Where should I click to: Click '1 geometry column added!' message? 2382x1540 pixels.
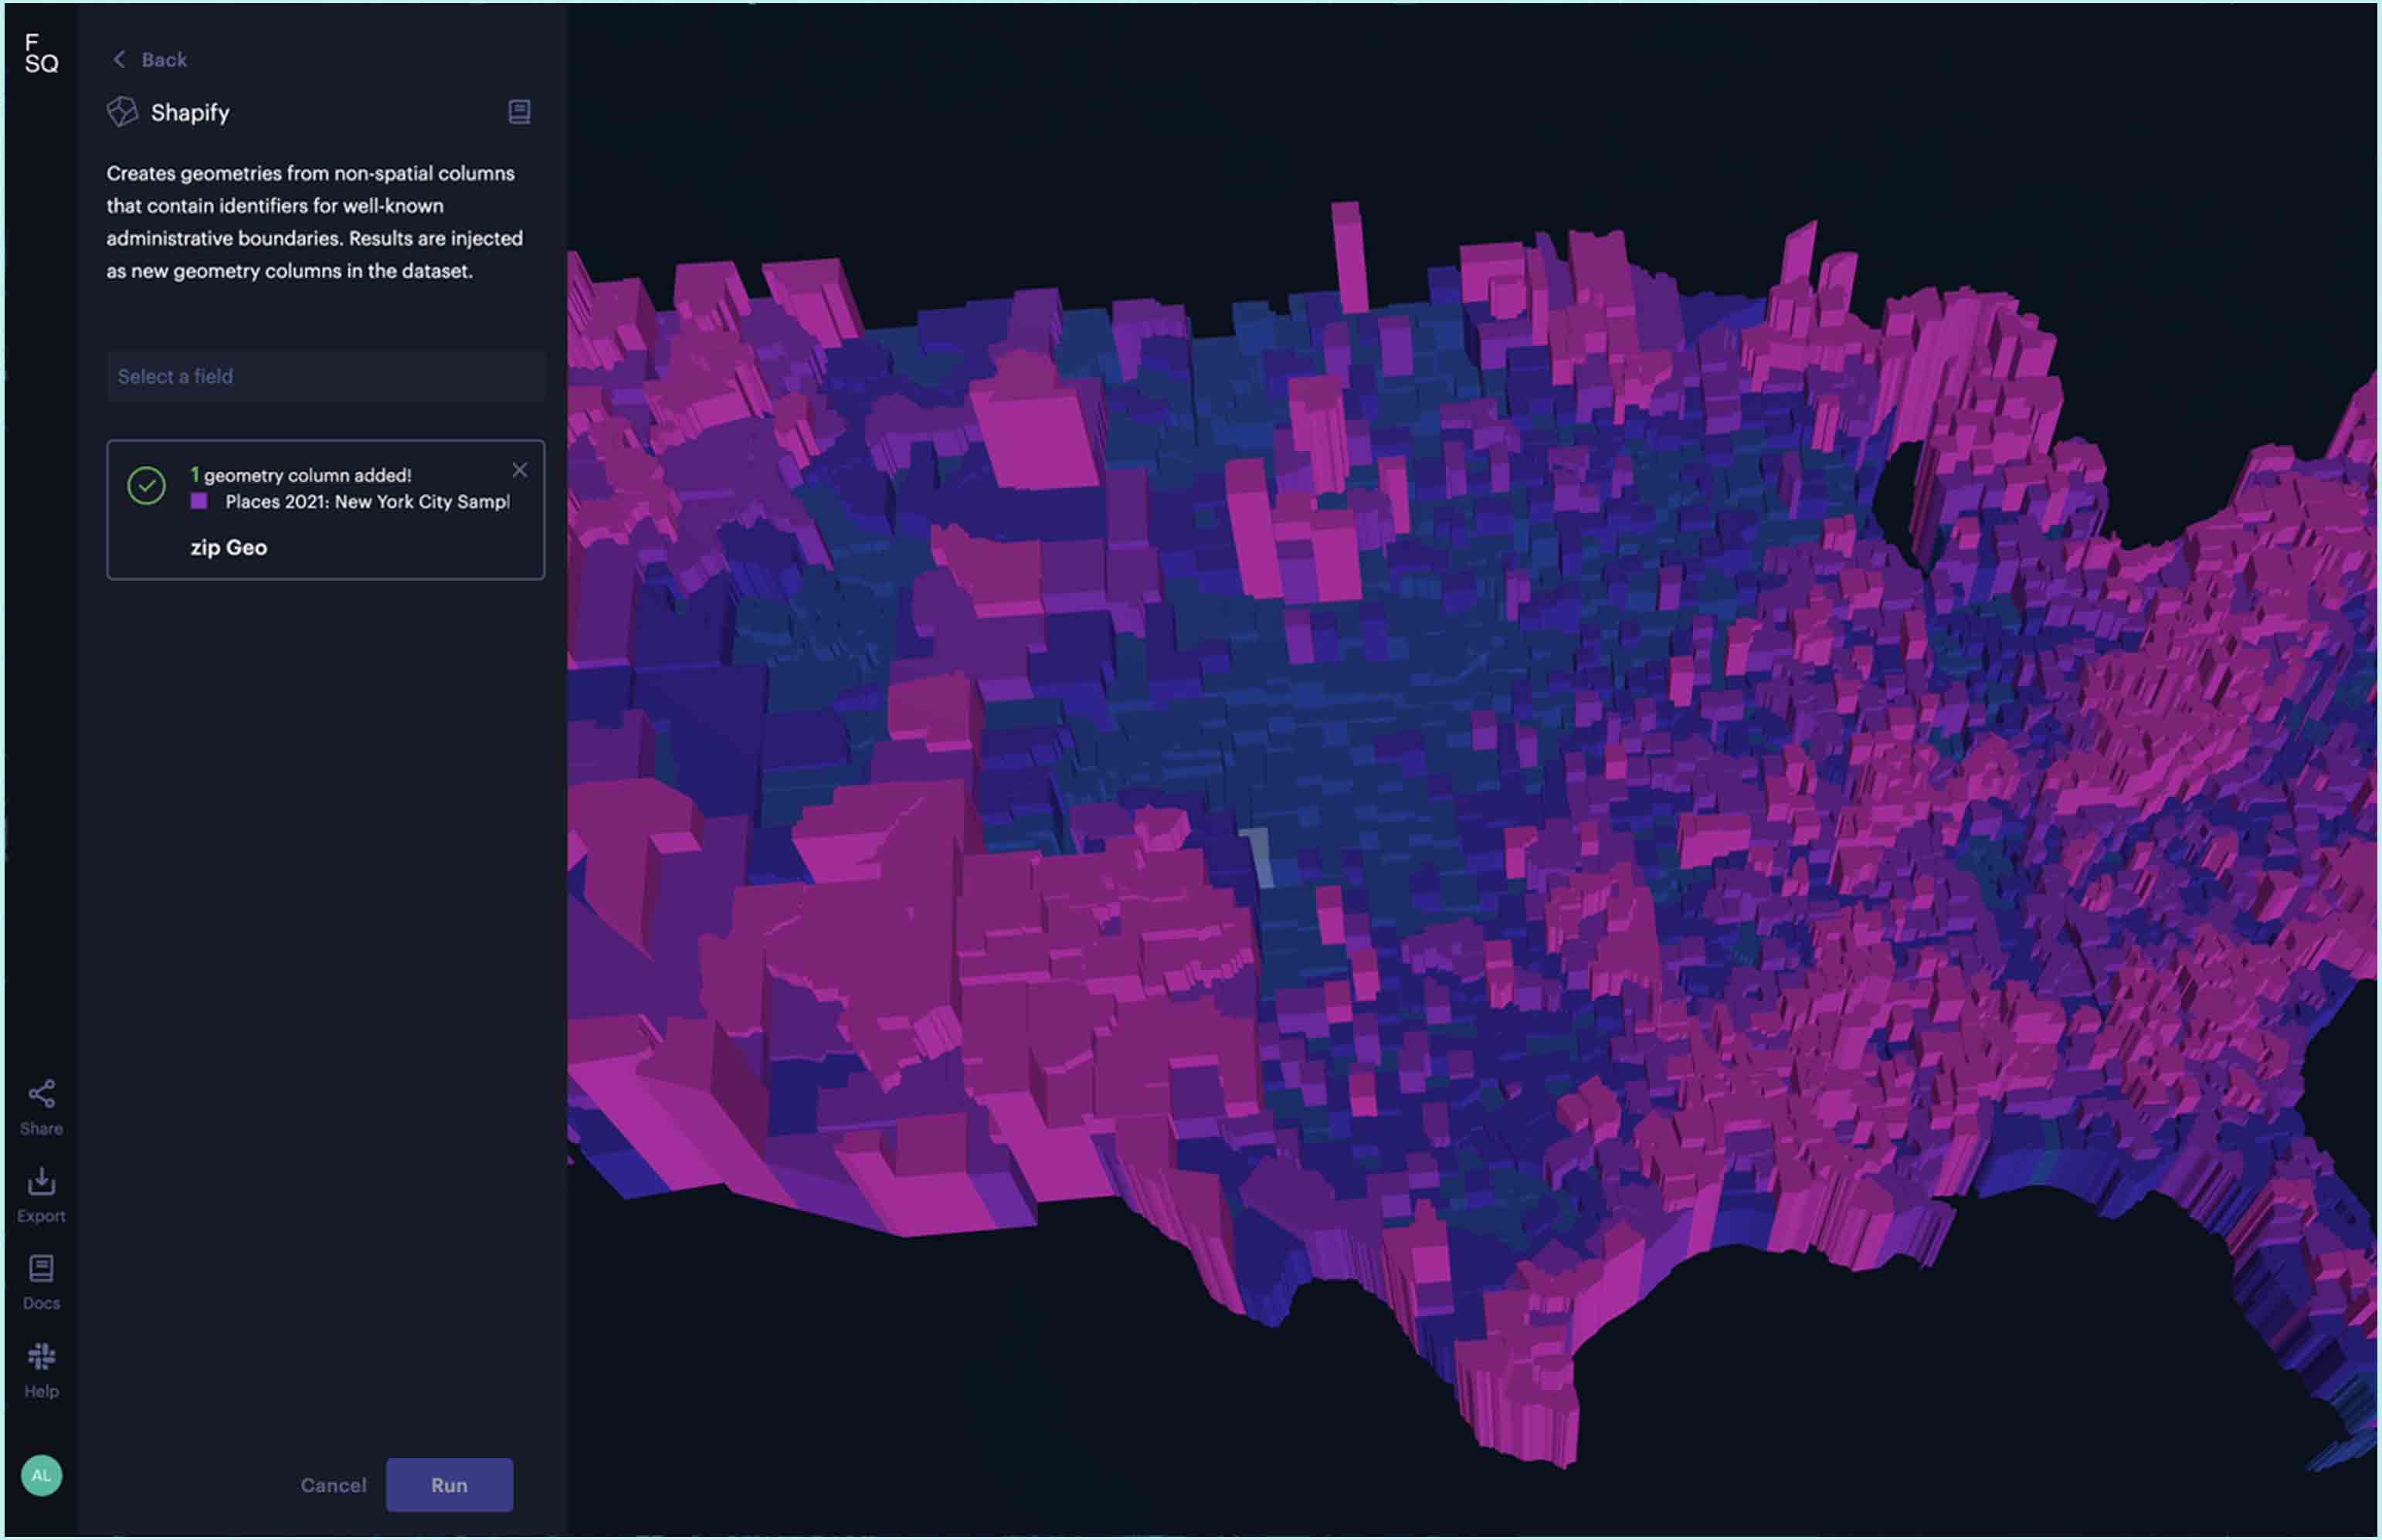pos(301,476)
